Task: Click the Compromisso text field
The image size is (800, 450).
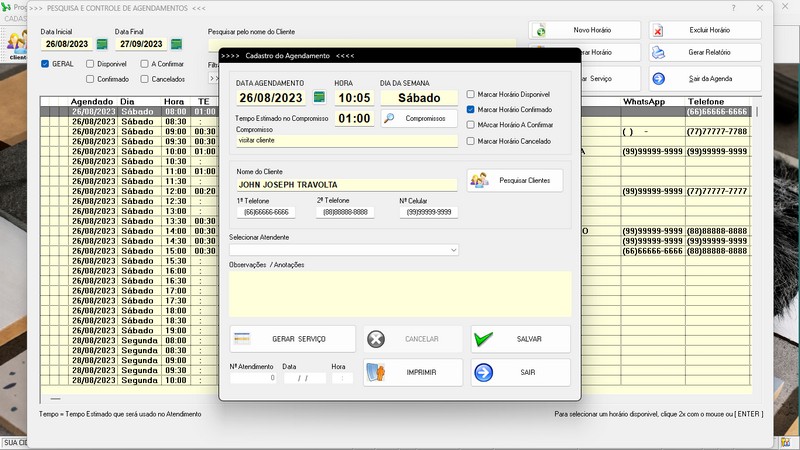Action: pos(347,141)
